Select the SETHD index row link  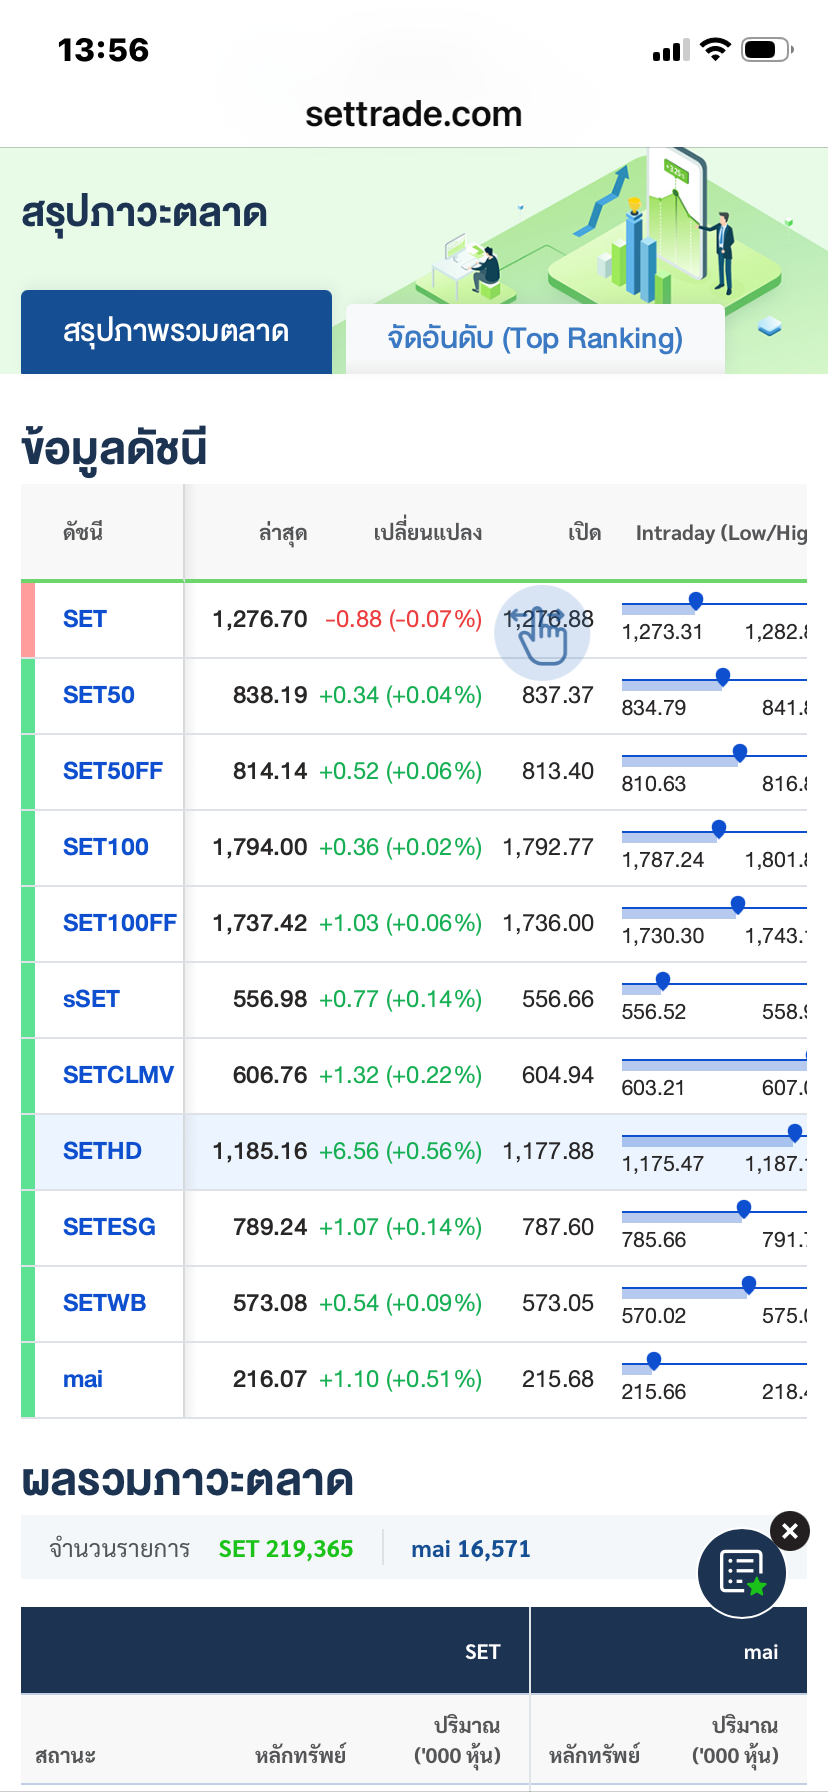102,1151
